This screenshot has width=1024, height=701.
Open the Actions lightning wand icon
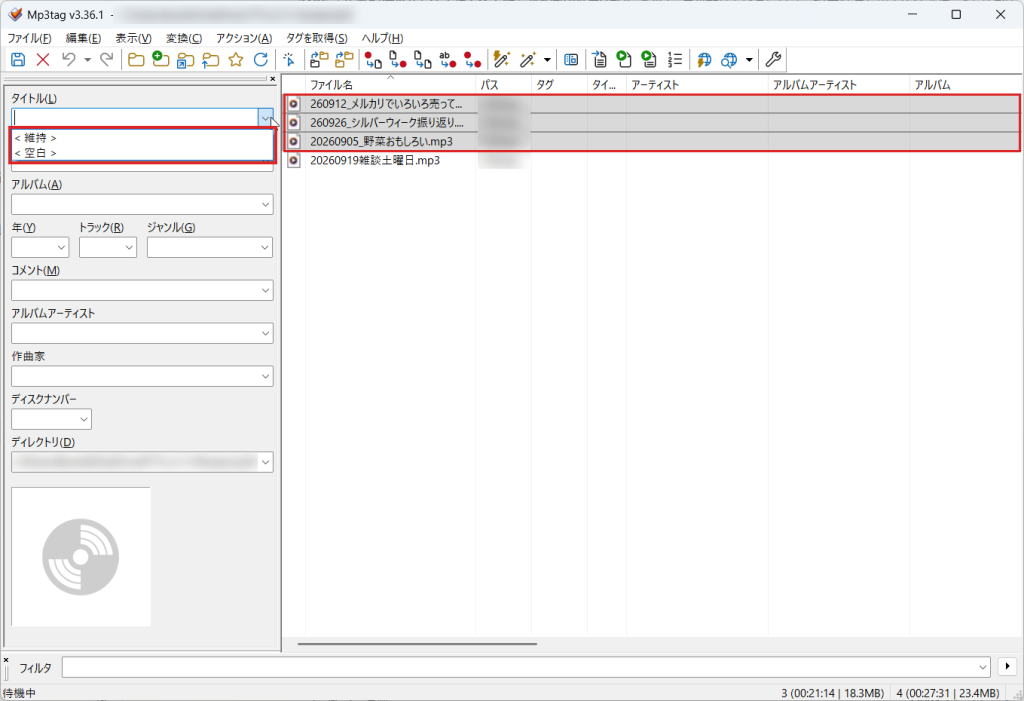pos(502,60)
